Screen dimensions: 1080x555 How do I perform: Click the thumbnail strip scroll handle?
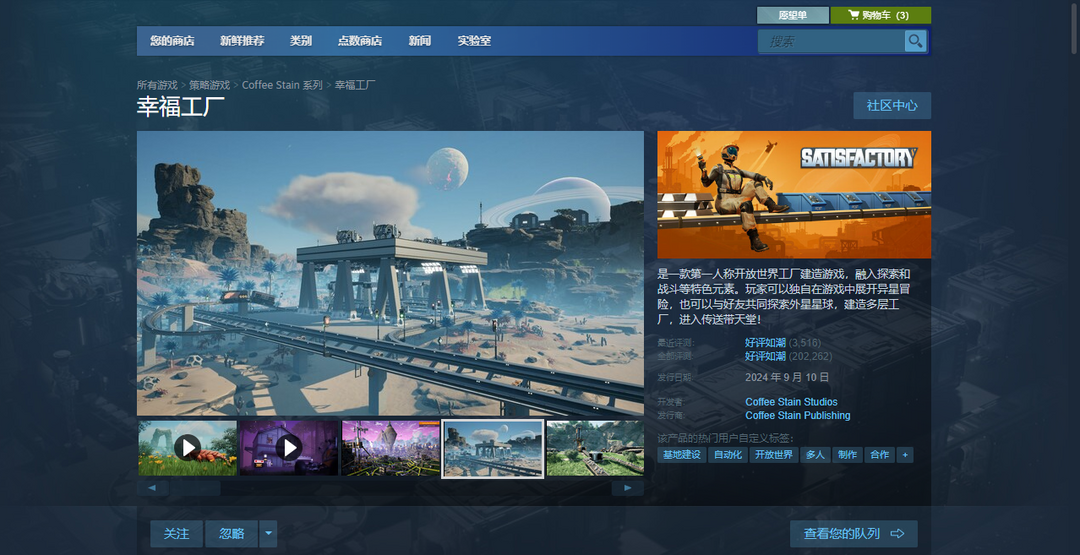(195, 488)
